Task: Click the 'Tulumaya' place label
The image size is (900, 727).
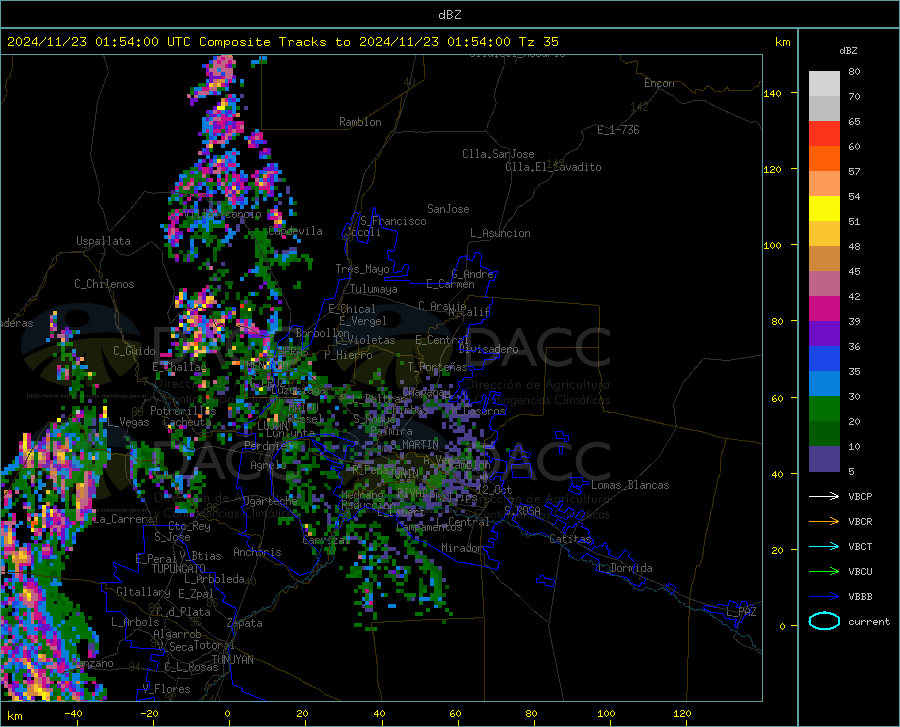Action: pos(373,289)
